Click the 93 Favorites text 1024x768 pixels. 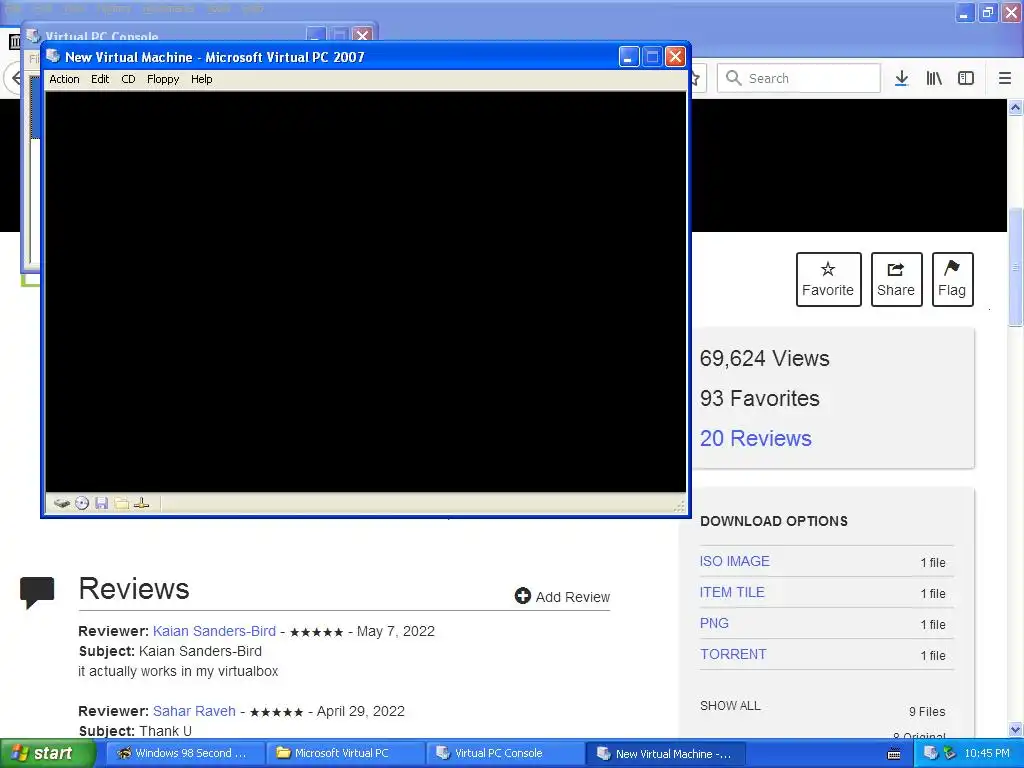pyautogui.click(x=760, y=398)
